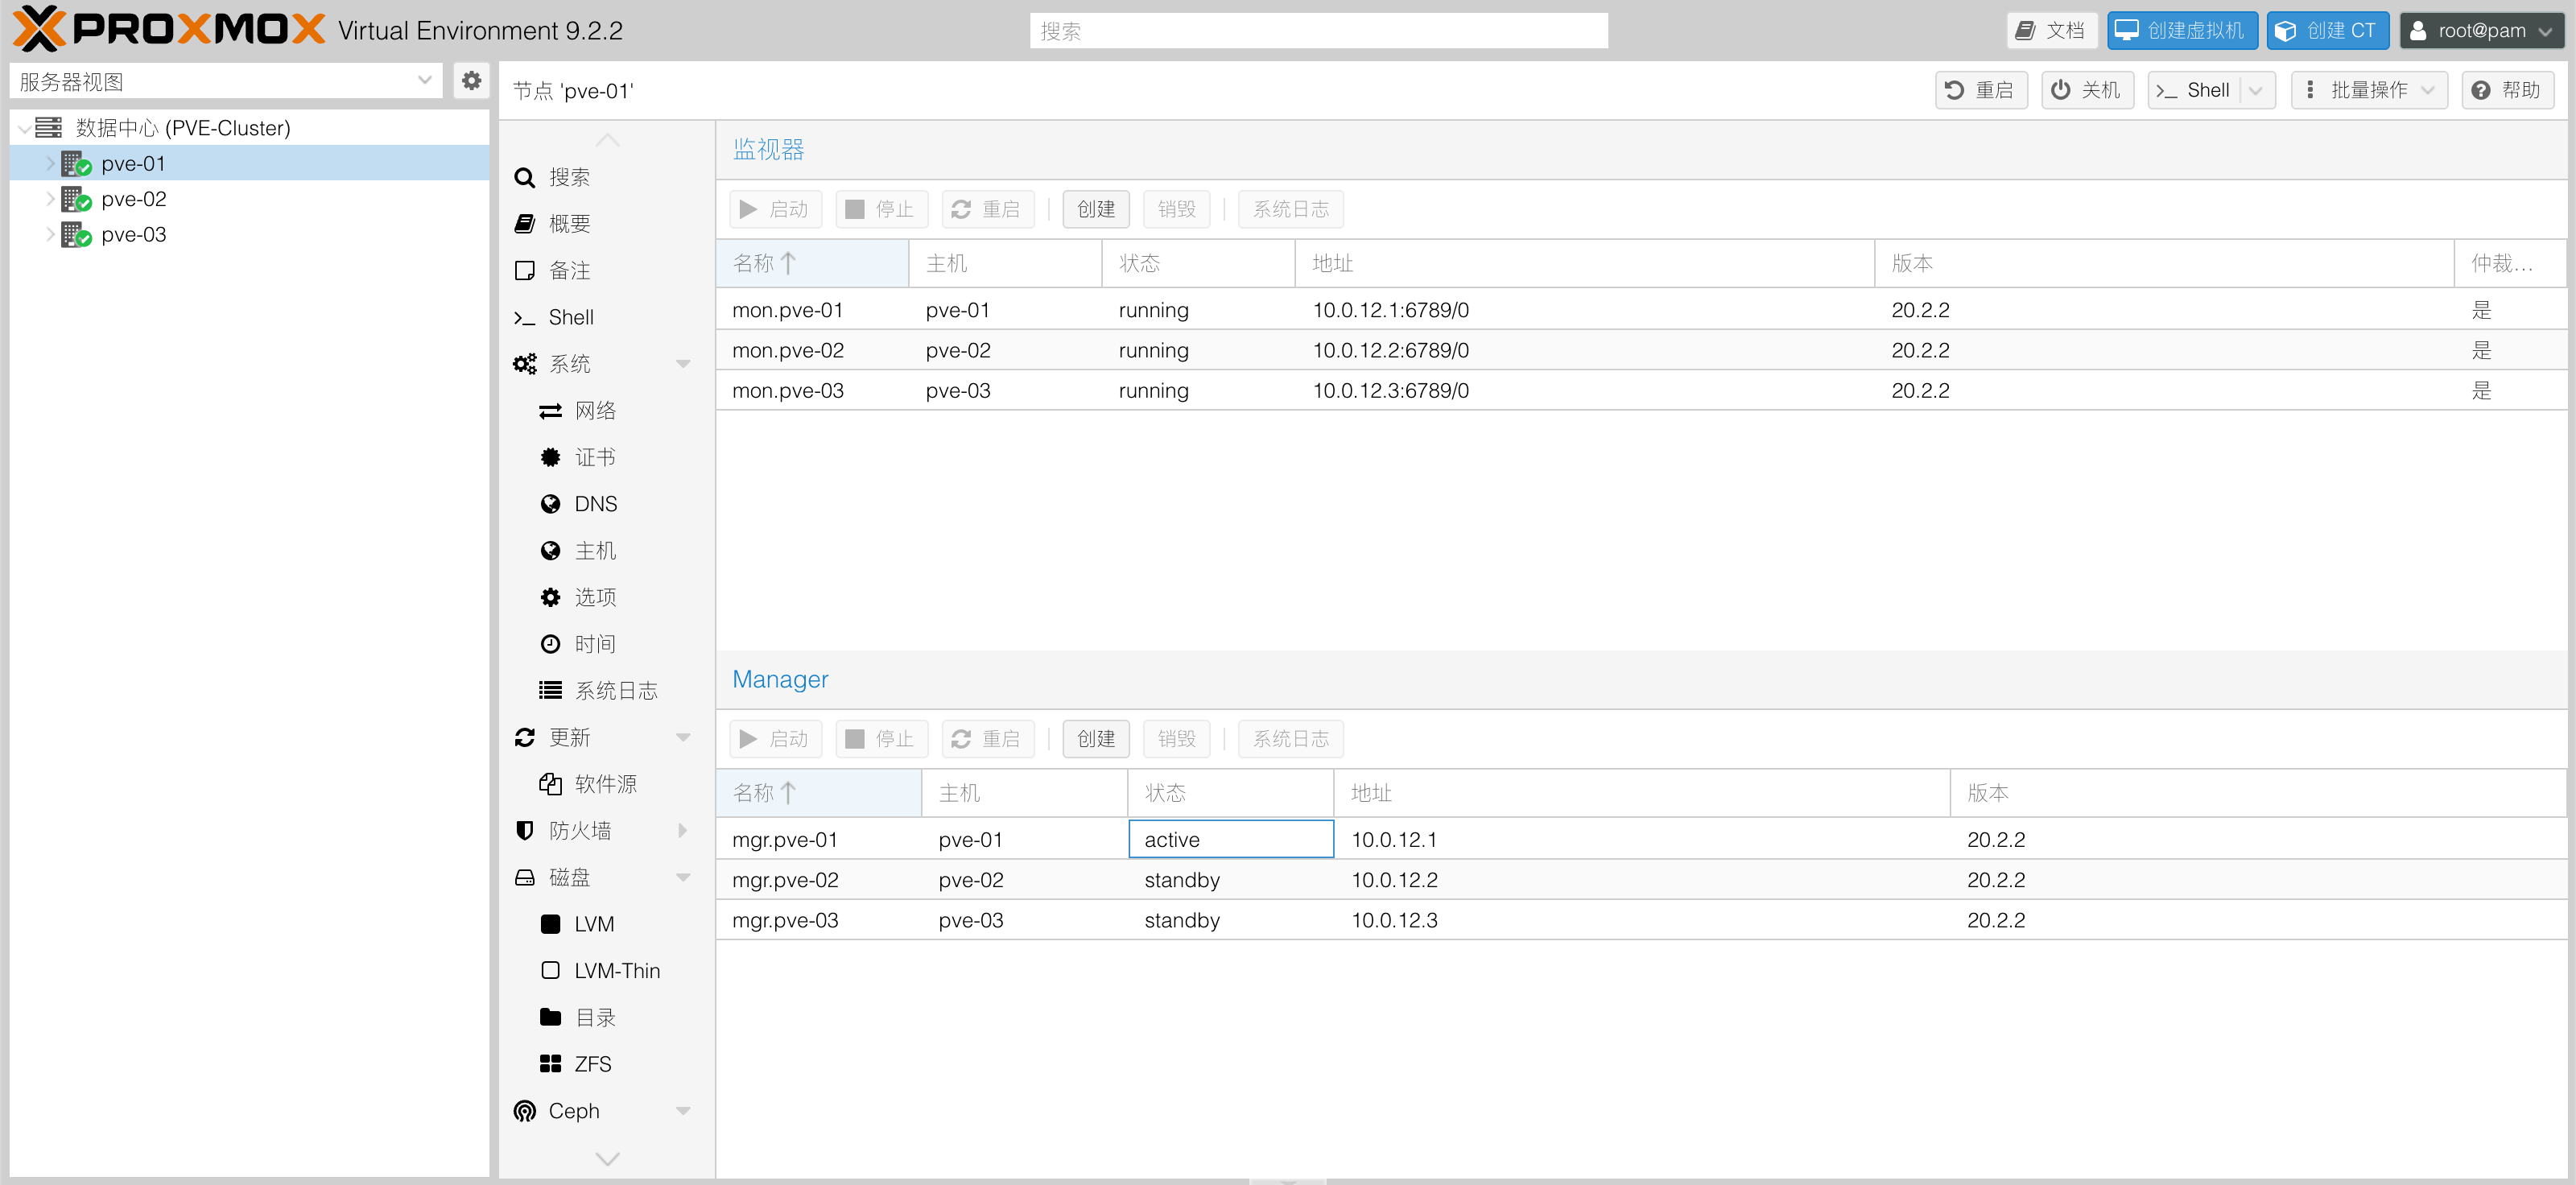The height and width of the screenshot is (1185, 2576).
Task: Sort managers by 主机 column header
Action: point(1024,793)
